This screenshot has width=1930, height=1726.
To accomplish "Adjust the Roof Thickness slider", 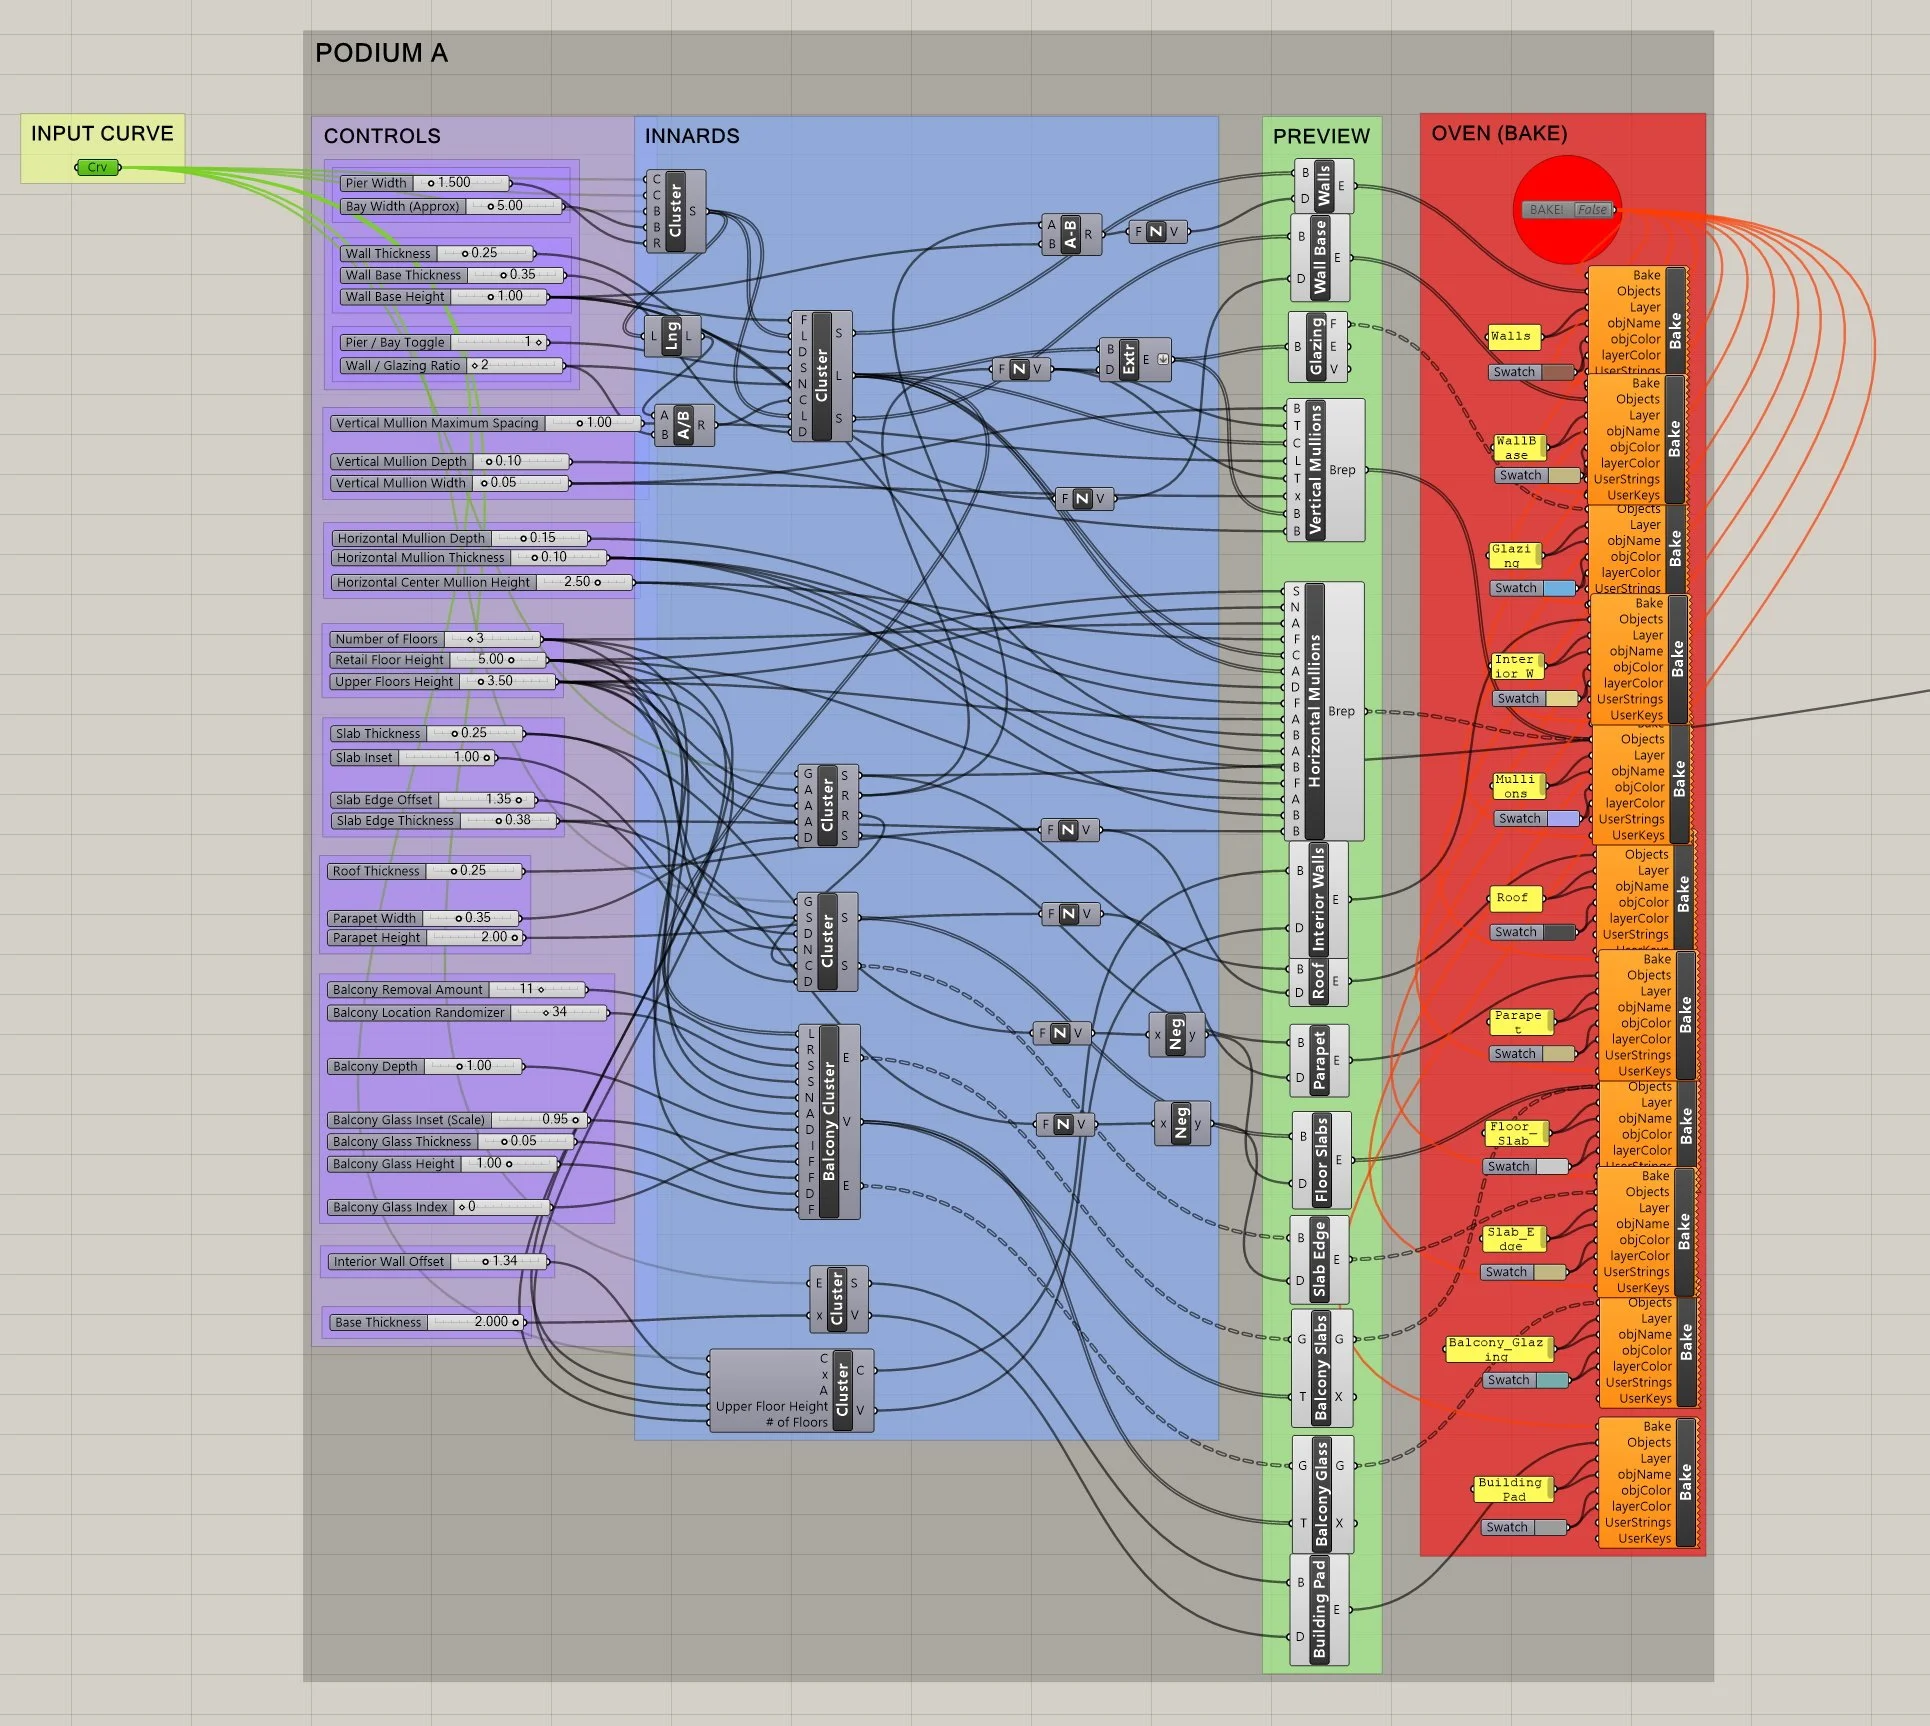I will point(426,871).
